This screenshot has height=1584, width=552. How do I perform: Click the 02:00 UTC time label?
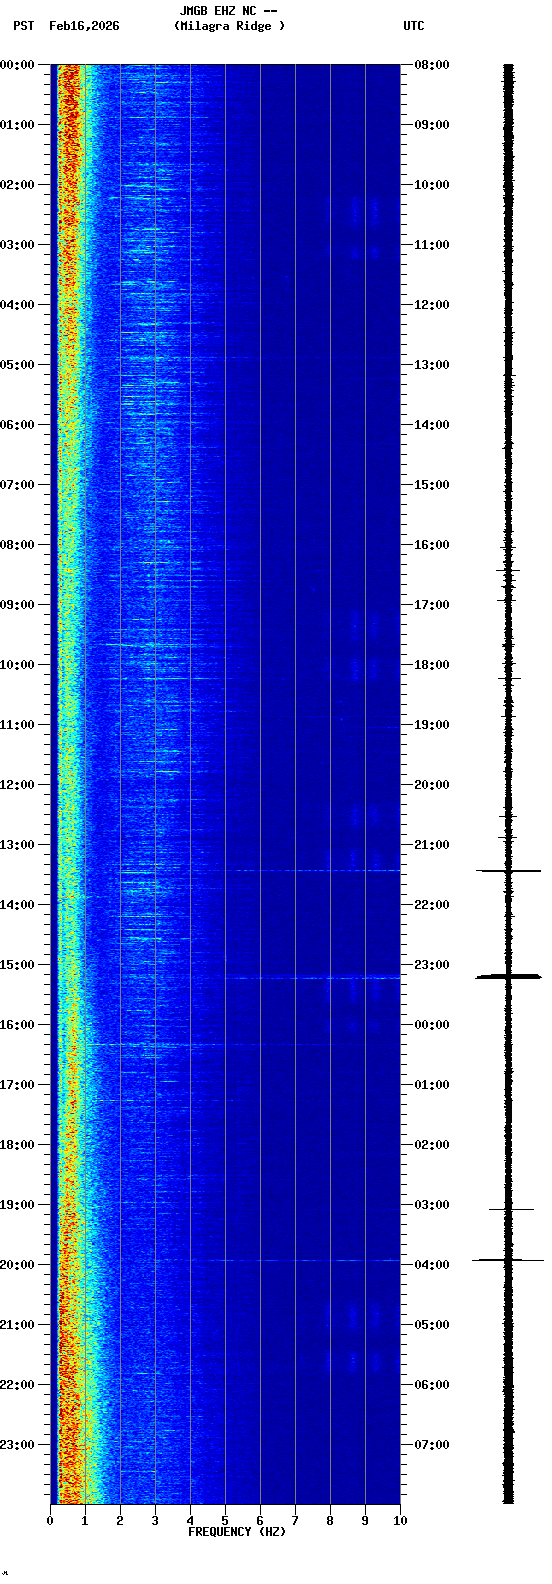click(x=432, y=1145)
